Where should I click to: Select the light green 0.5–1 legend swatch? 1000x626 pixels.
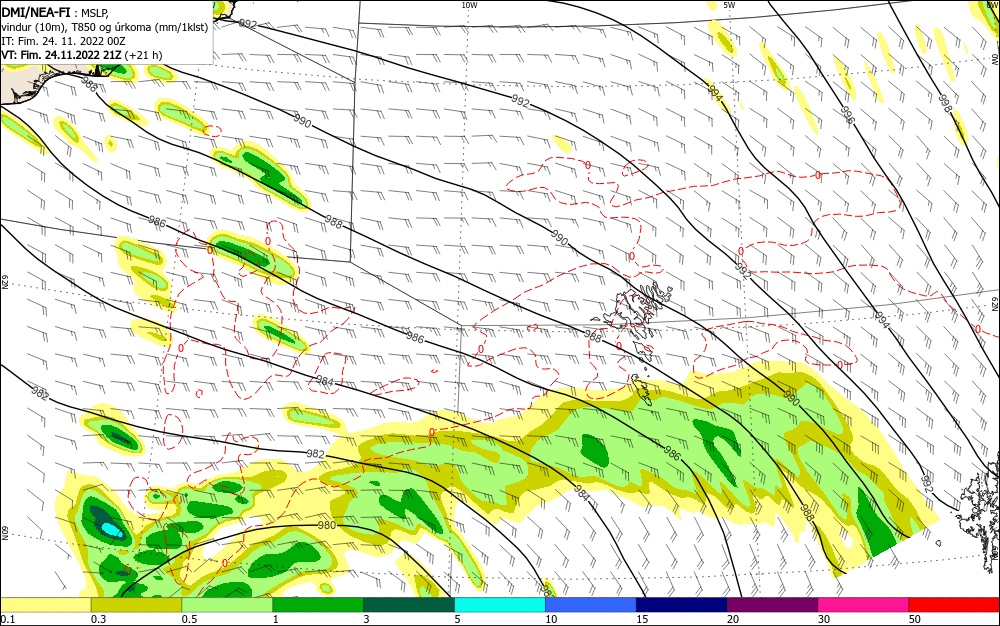(x=227, y=605)
